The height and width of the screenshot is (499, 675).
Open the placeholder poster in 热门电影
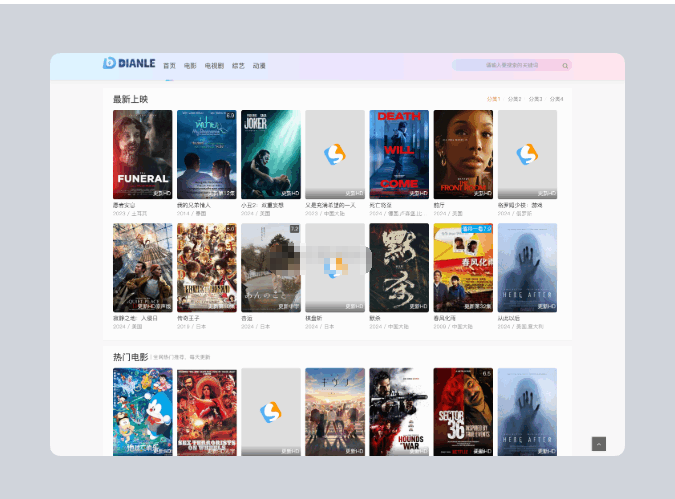(x=271, y=412)
